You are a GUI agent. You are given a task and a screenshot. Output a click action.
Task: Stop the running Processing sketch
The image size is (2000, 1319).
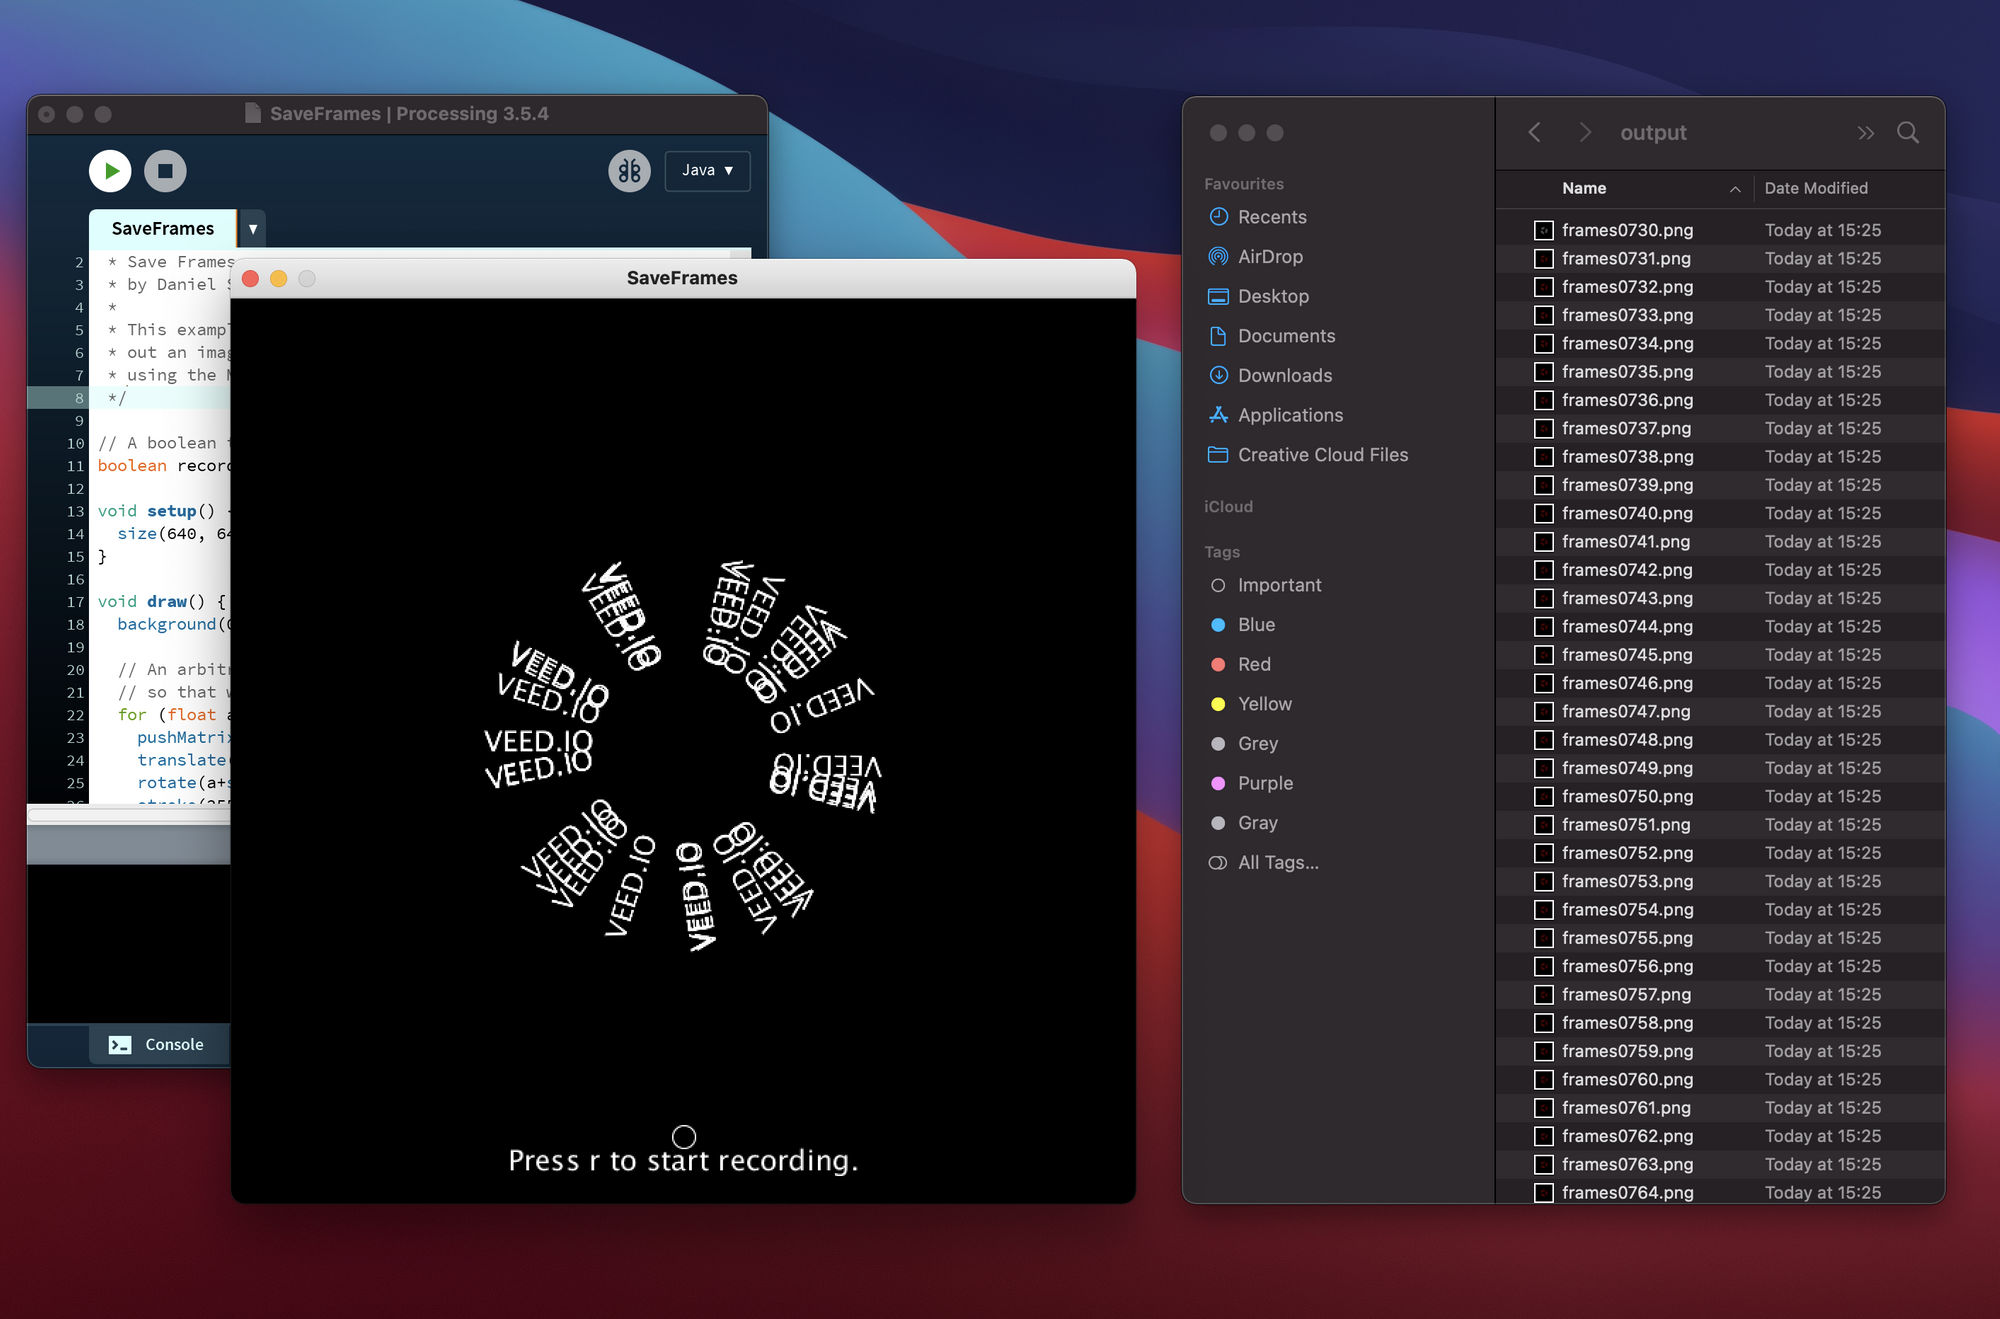point(165,171)
